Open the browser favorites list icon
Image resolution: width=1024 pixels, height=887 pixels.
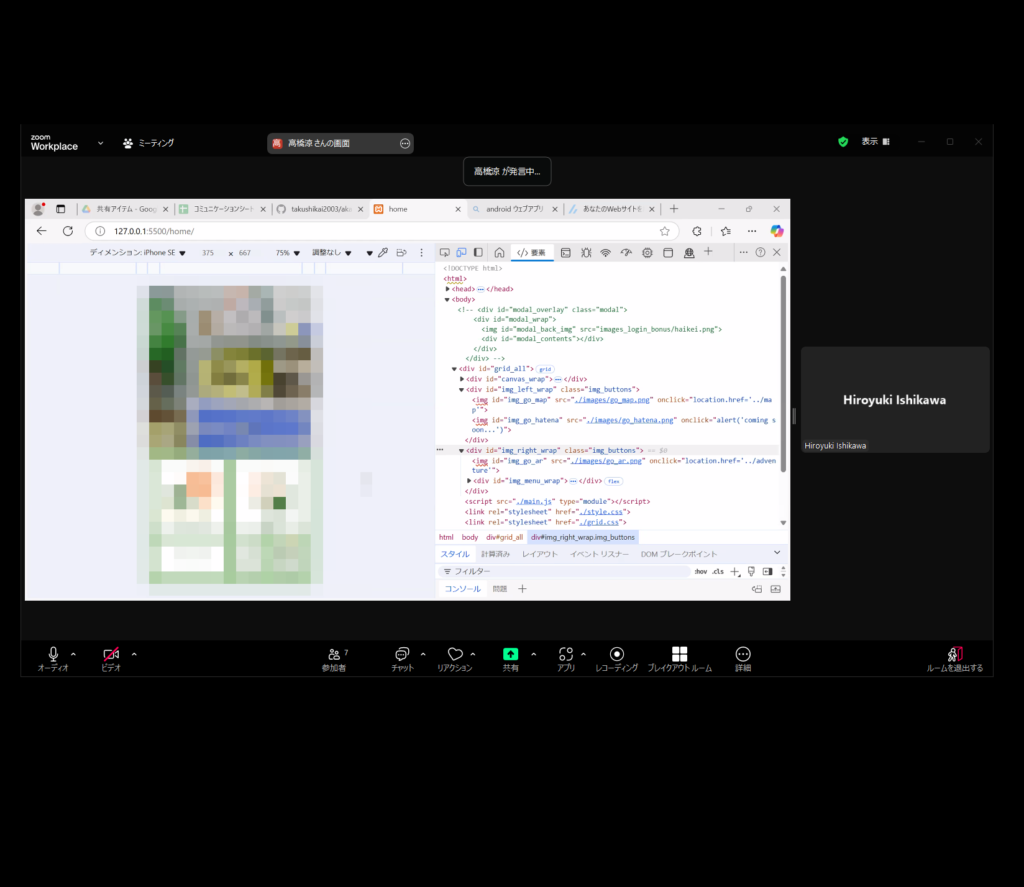click(726, 231)
